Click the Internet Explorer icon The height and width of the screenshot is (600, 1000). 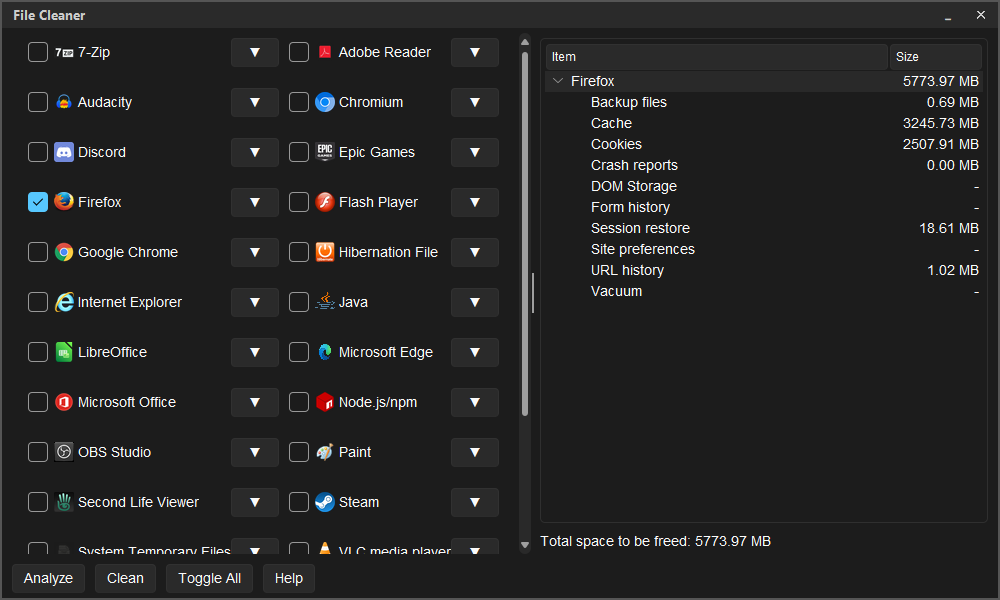click(x=64, y=302)
